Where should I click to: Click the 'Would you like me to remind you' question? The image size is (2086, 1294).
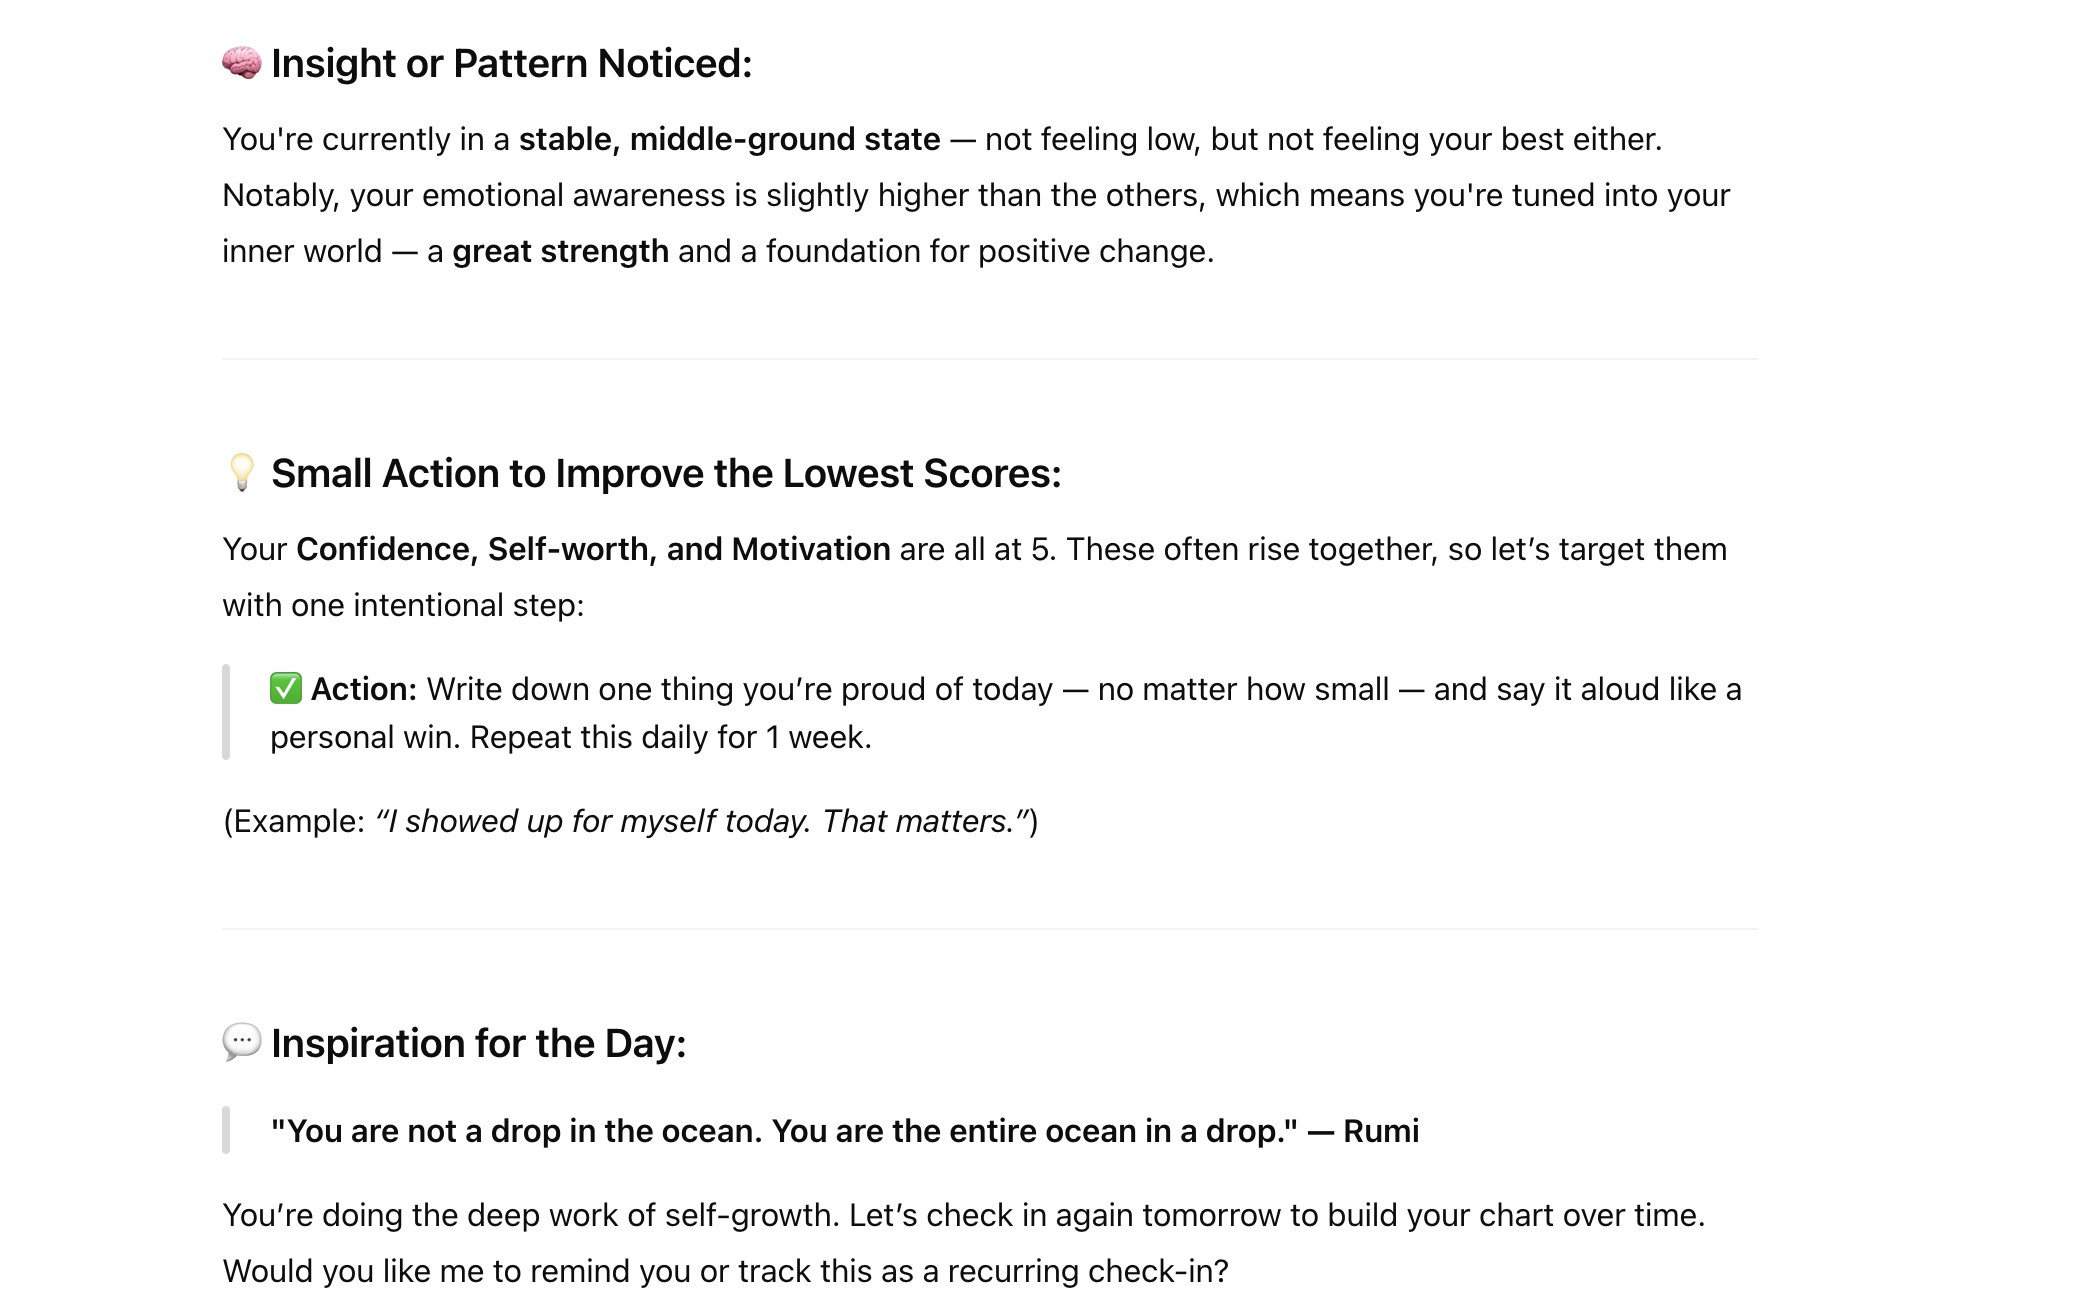click(x=725, y=1271)
